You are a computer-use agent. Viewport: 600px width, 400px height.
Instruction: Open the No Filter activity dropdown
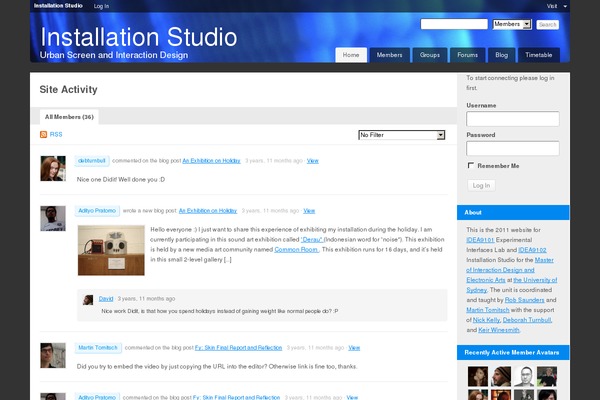401,135
